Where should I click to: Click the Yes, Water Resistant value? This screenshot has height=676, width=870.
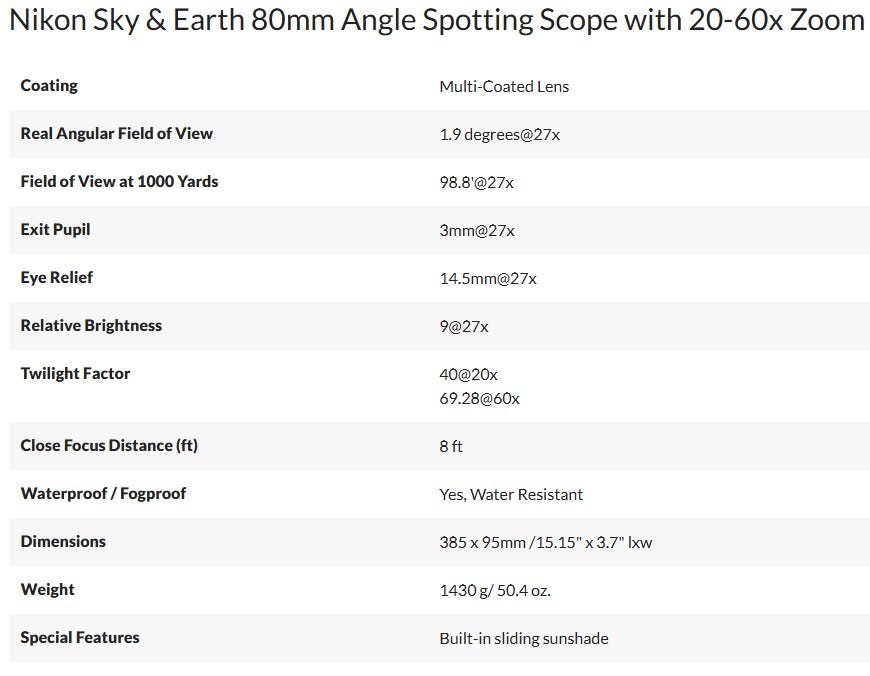tap(511, 495)
